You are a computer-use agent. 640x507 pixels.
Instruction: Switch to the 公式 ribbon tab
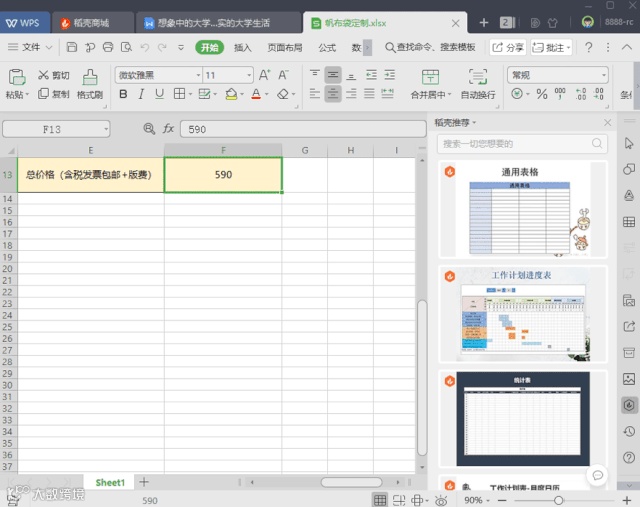327,48
